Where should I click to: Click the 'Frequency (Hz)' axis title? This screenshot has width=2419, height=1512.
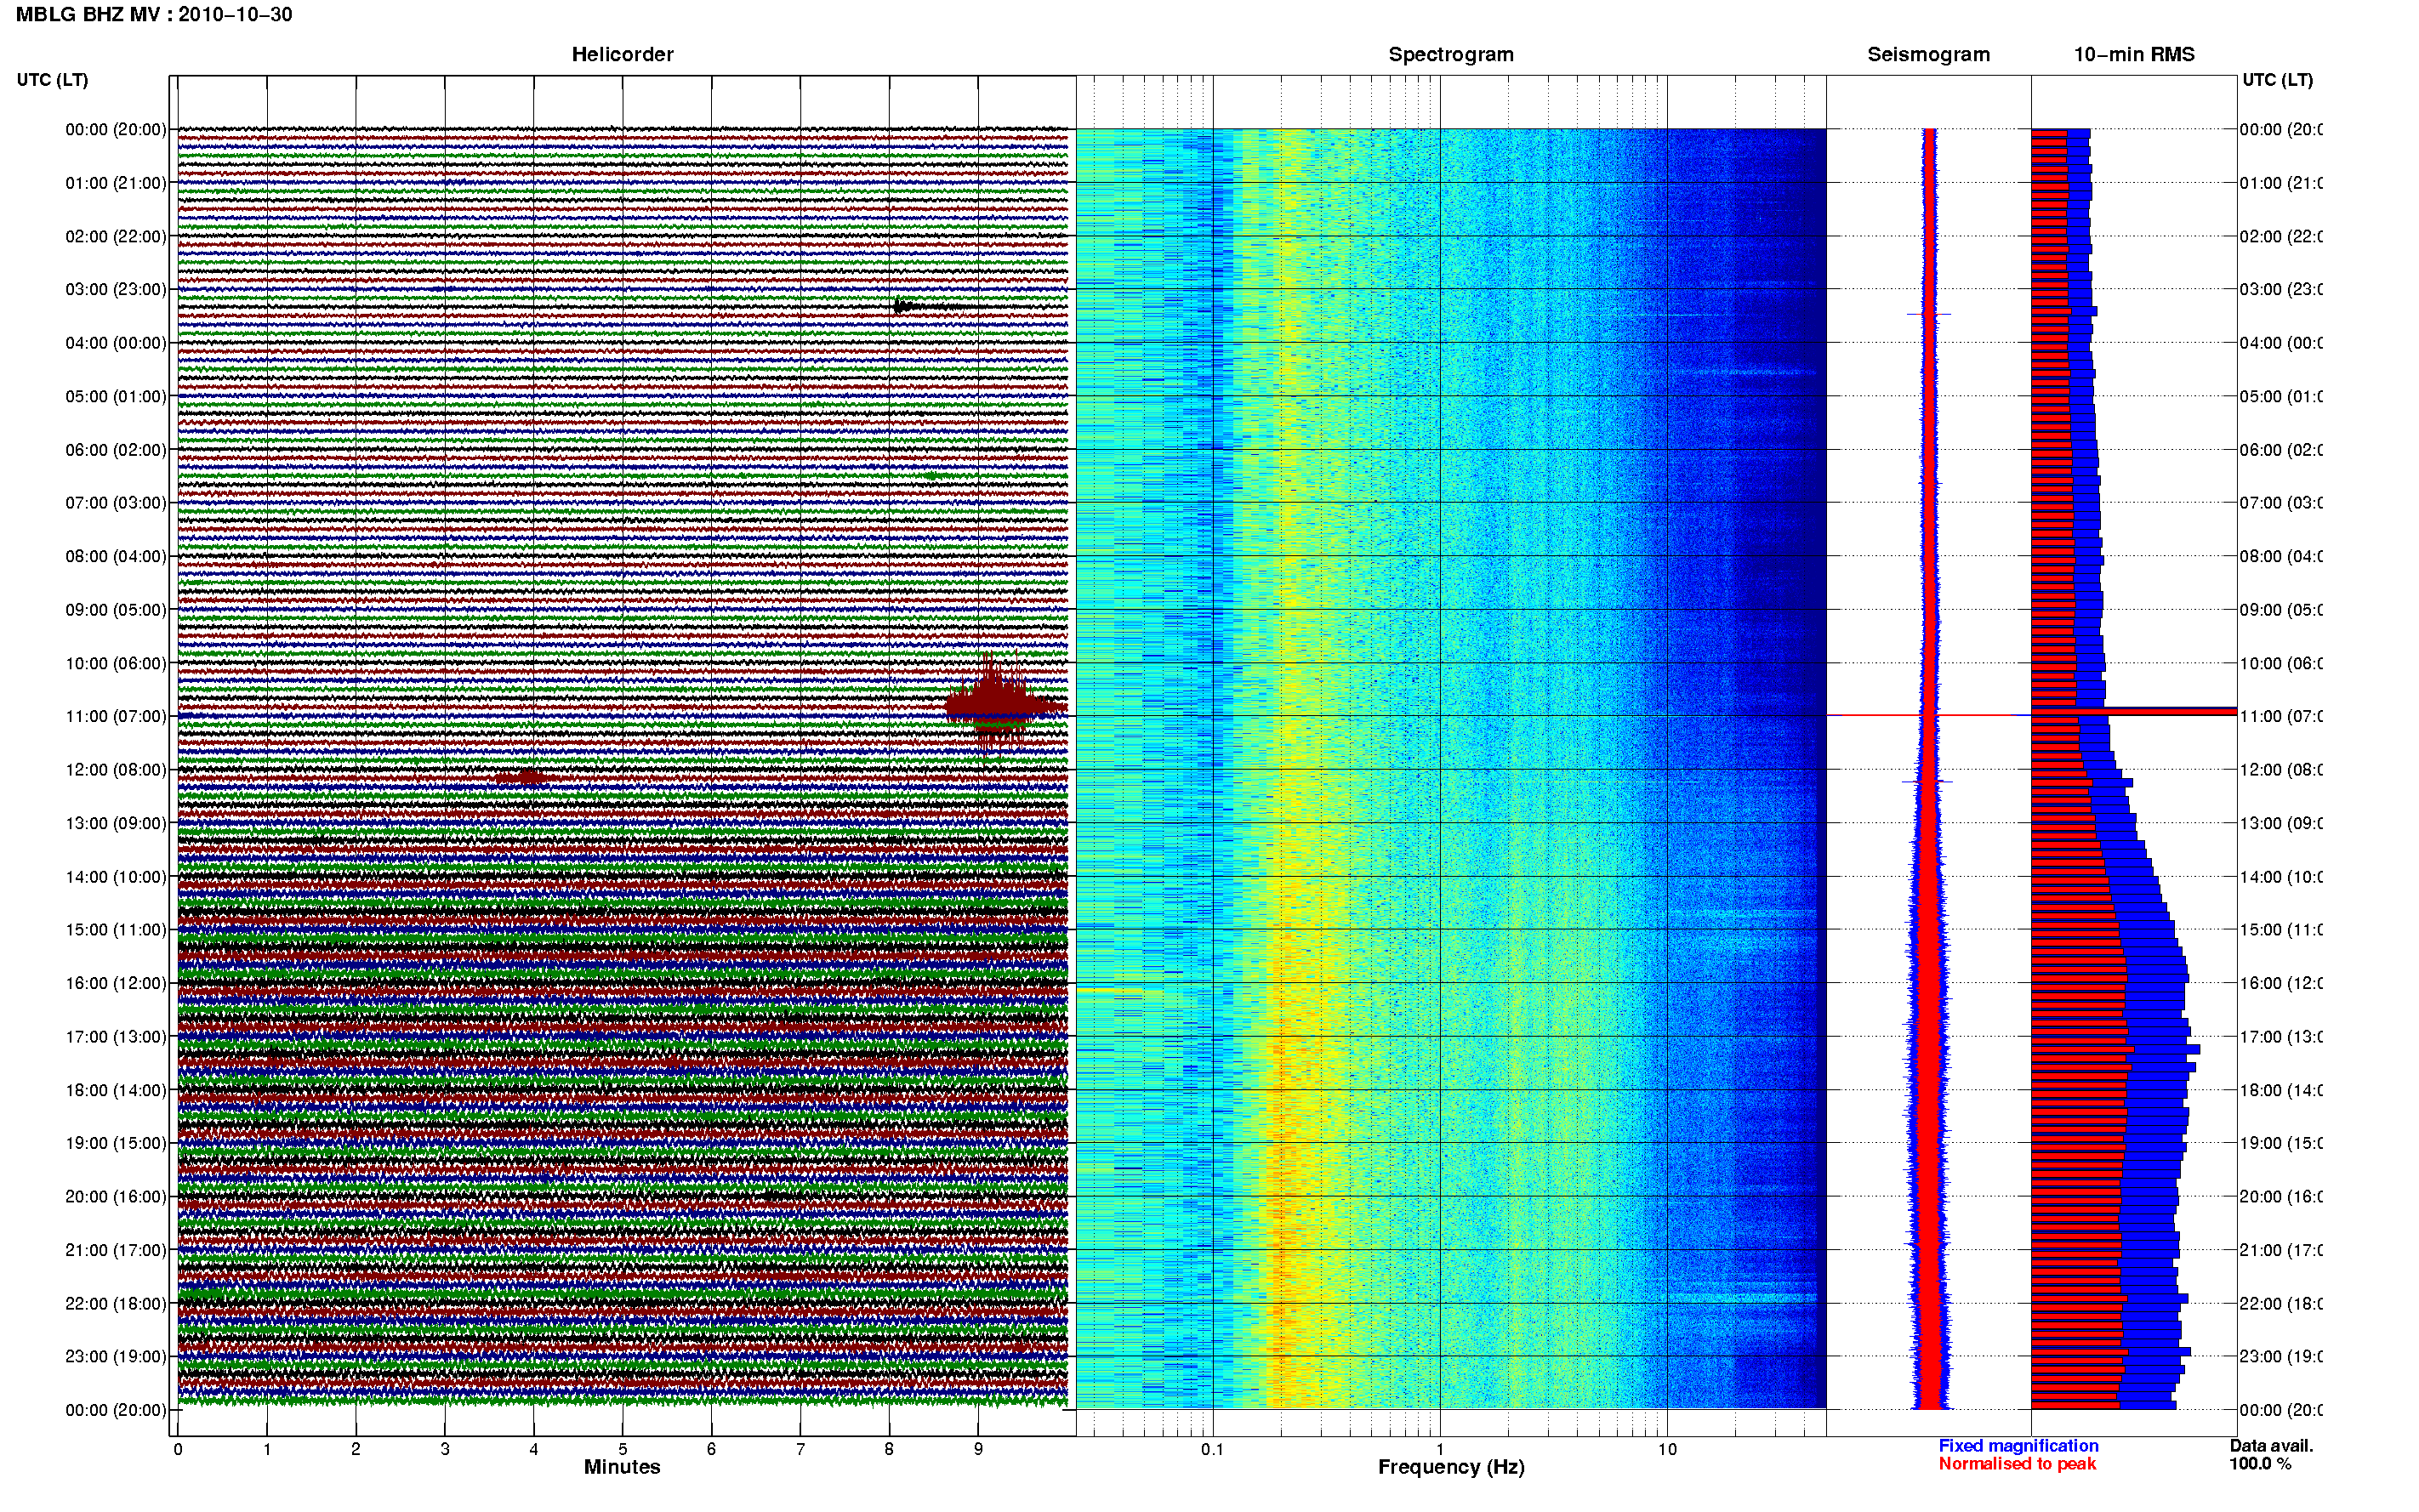click(1451, 1467)
